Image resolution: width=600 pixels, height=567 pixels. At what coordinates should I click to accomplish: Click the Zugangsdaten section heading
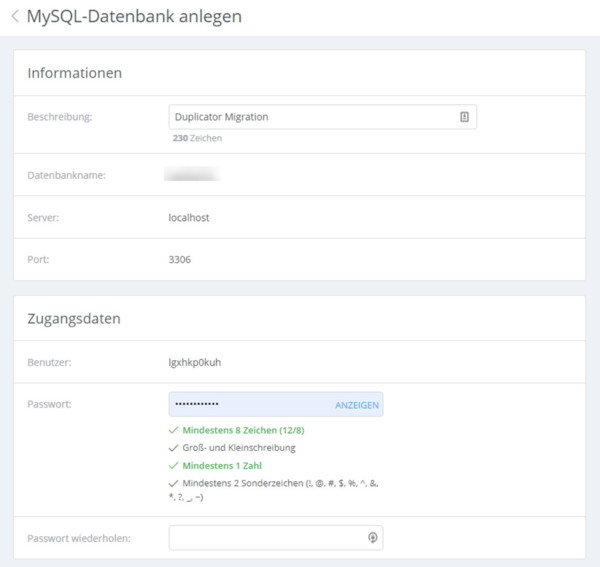click(x=74, y=318)
